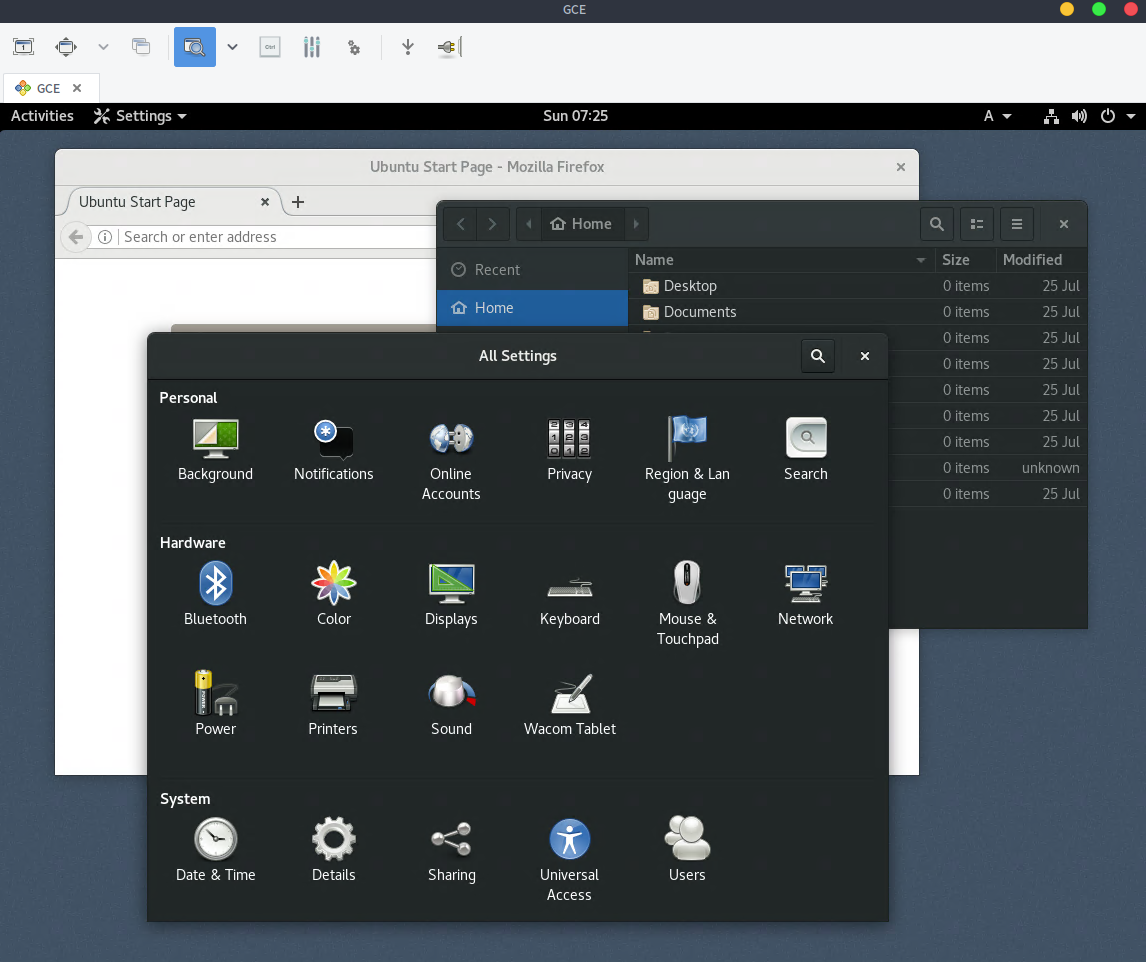Expand the chevron next to the magnifier tool
This screenshot has height=962, width=1146.
click(232, 47)
